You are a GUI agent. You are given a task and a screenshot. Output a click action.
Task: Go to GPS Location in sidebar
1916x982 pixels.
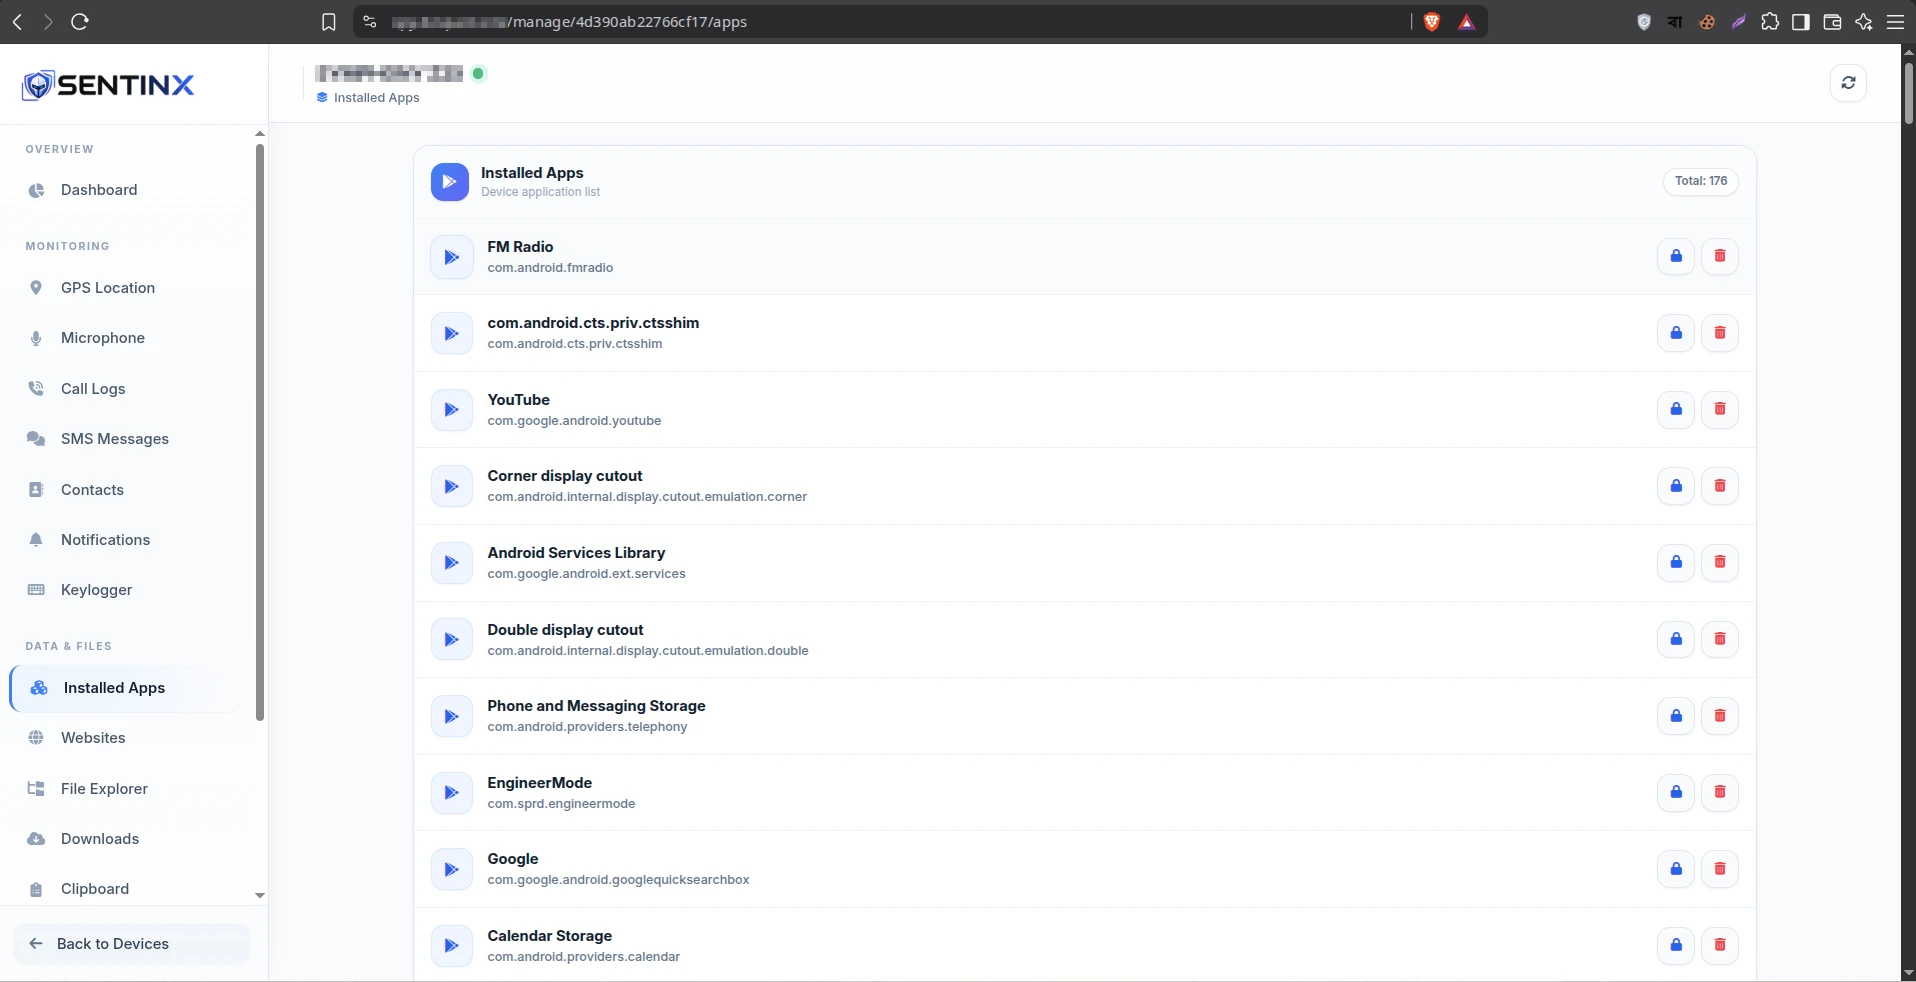pyautogui.click(x=125, y=288)
